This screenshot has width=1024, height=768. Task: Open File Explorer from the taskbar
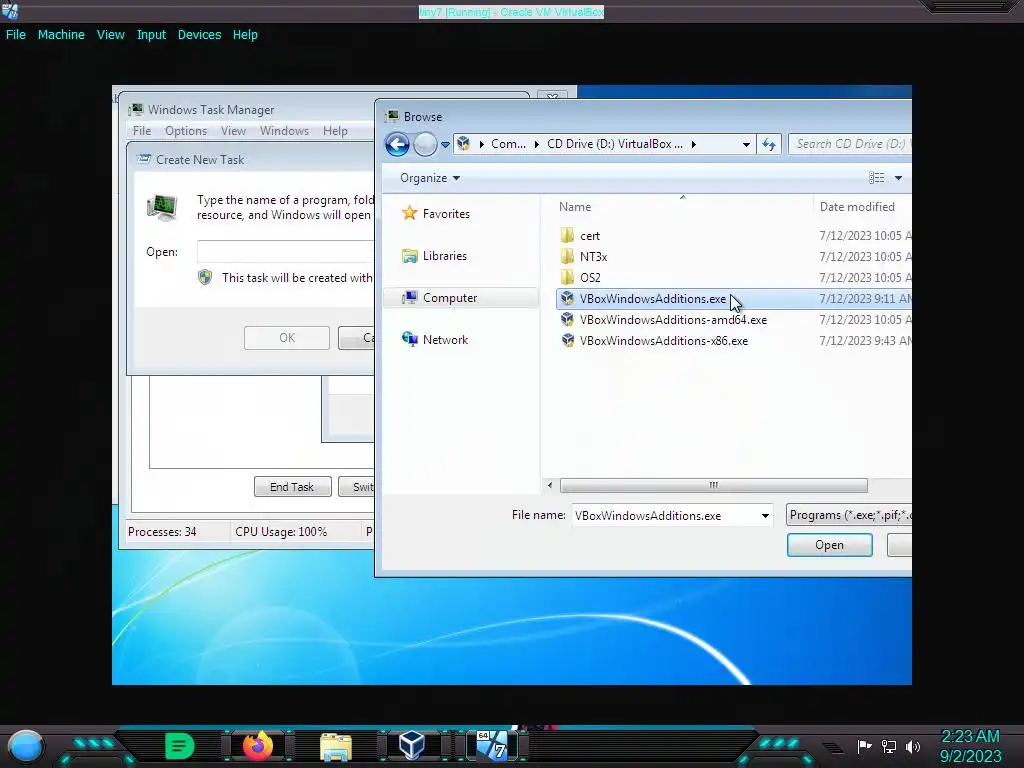[336, 747]
